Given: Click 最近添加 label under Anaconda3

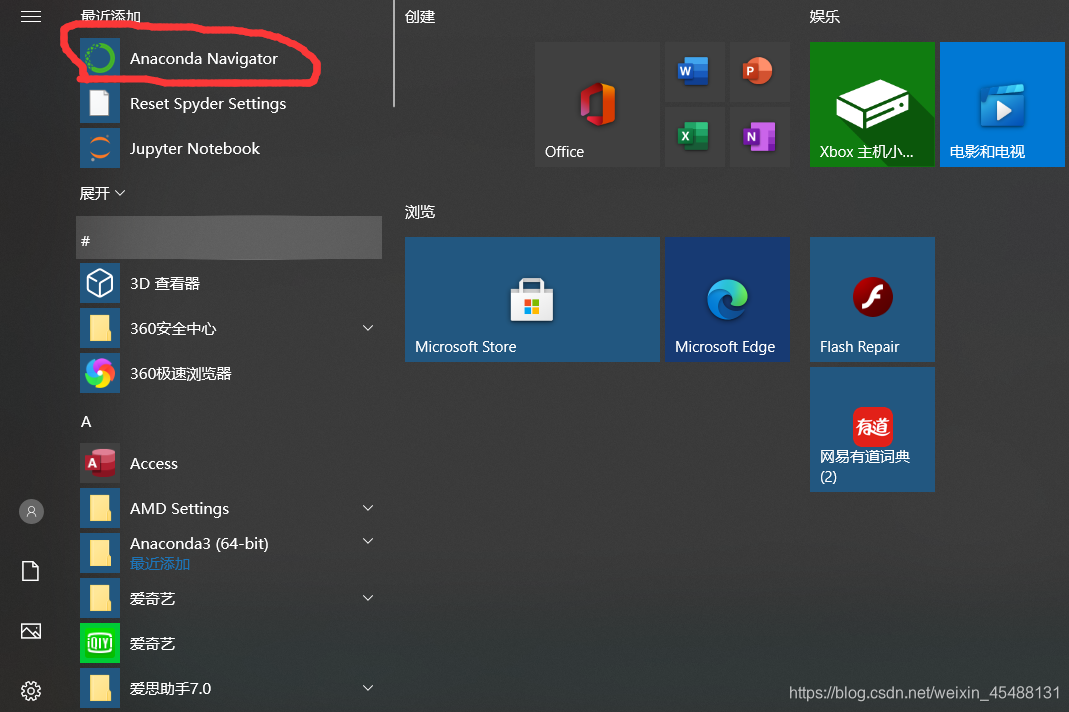Looking at the screenshot, I should (160, 564).
